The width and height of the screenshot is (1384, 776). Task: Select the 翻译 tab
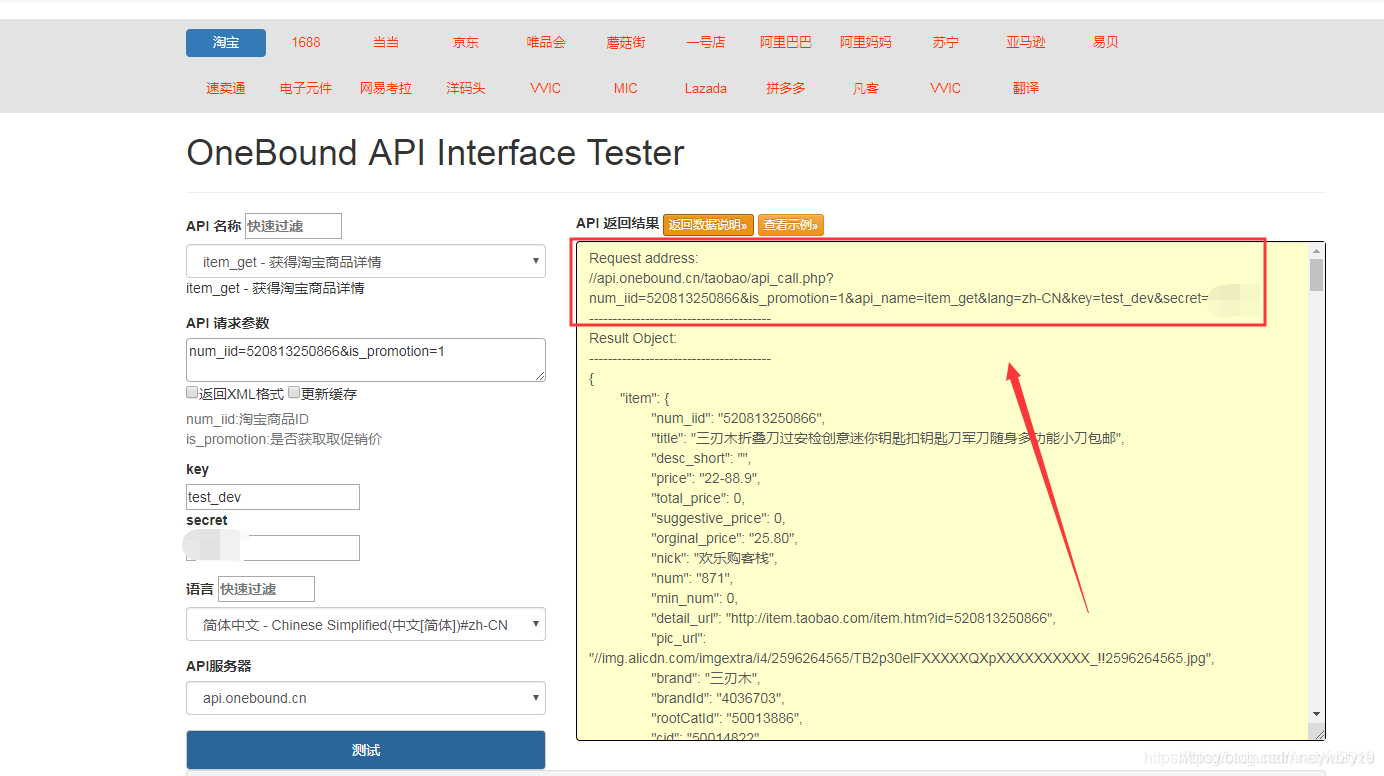(1026, 88)
